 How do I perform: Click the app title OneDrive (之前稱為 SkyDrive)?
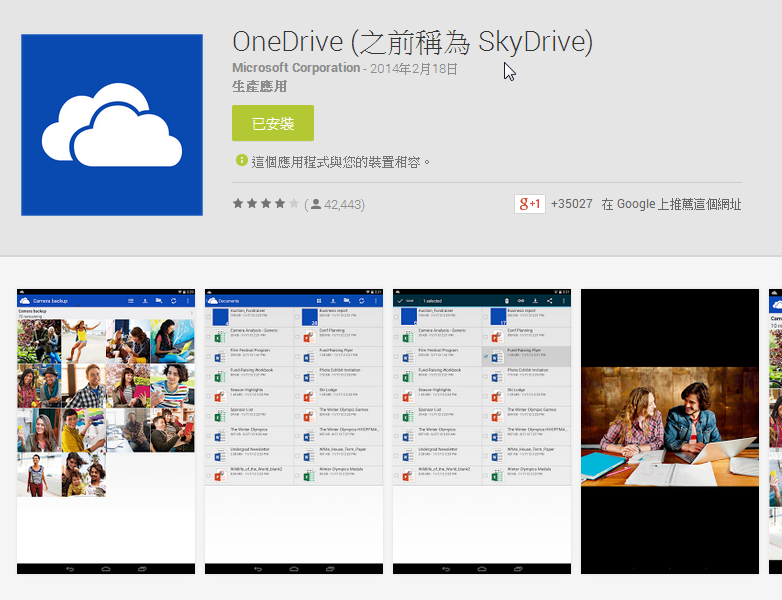[412, 42]
